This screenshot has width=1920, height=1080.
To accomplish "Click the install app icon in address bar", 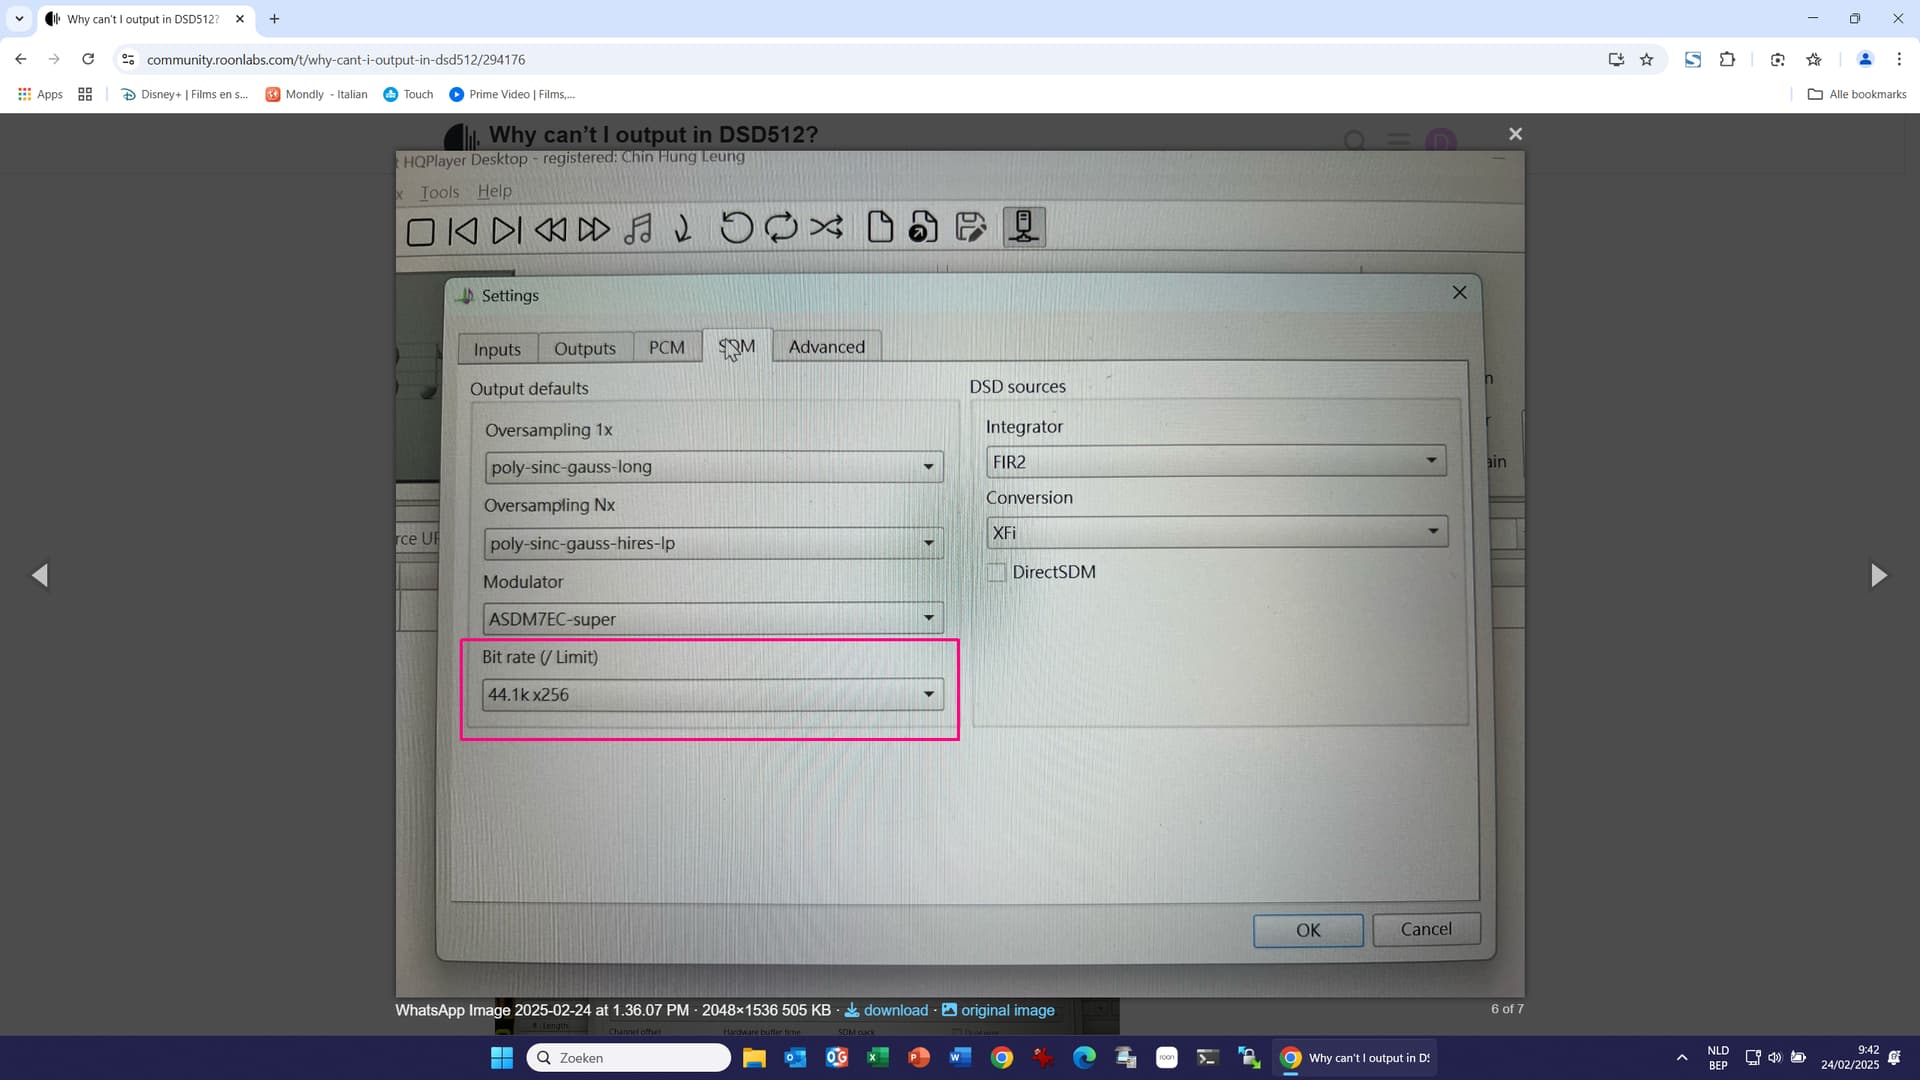I will 1616,60.
